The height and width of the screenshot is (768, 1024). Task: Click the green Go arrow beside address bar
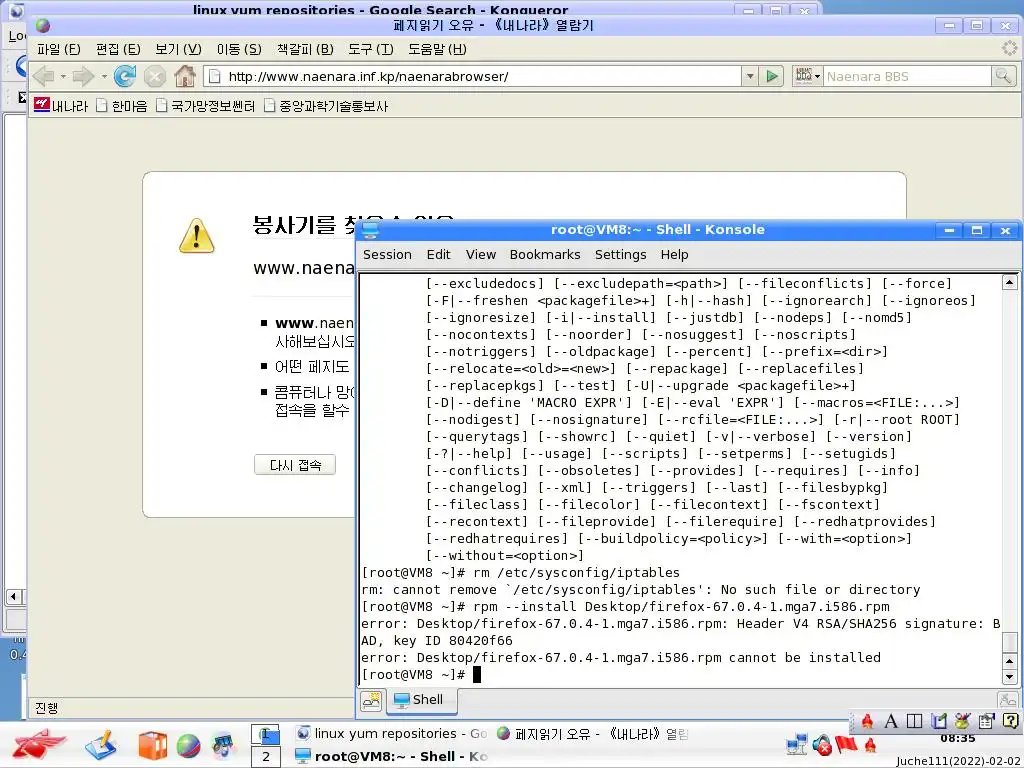pyautogui.click(x=772, y=76)
